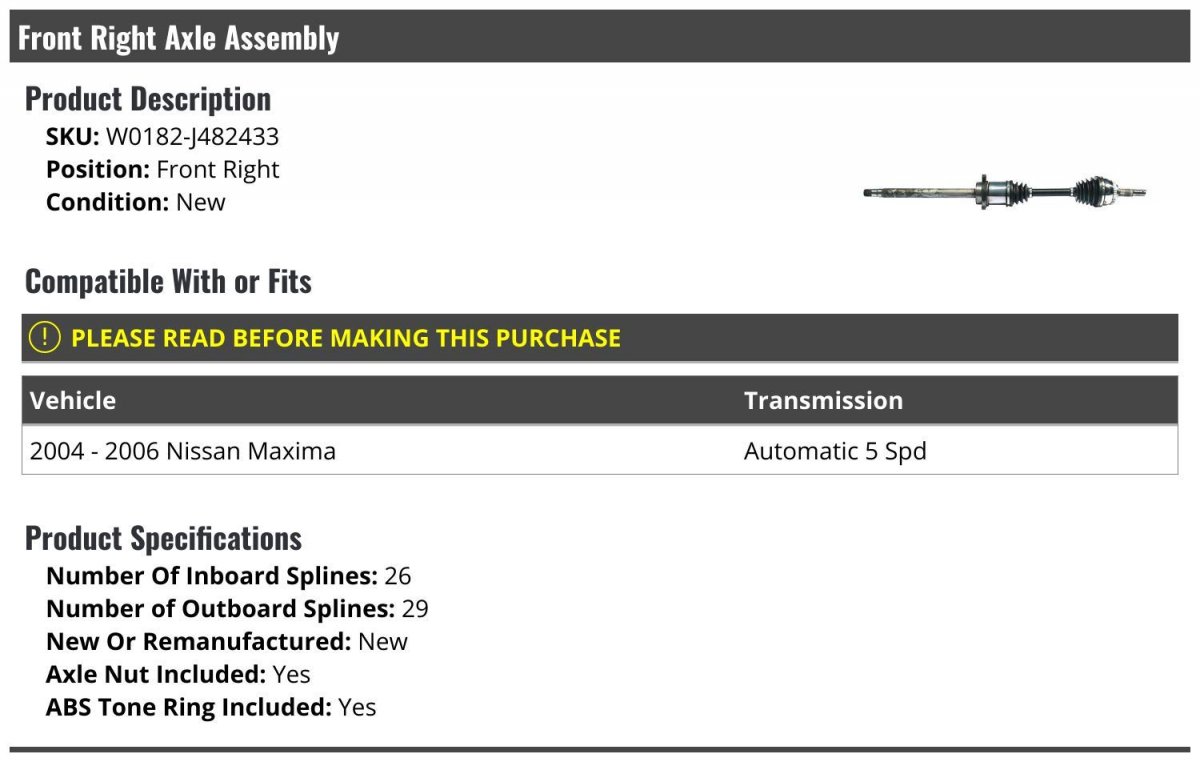Click the "Number Of Inboard Splines" label
1200x762 pixels.
tap(212, 576)
